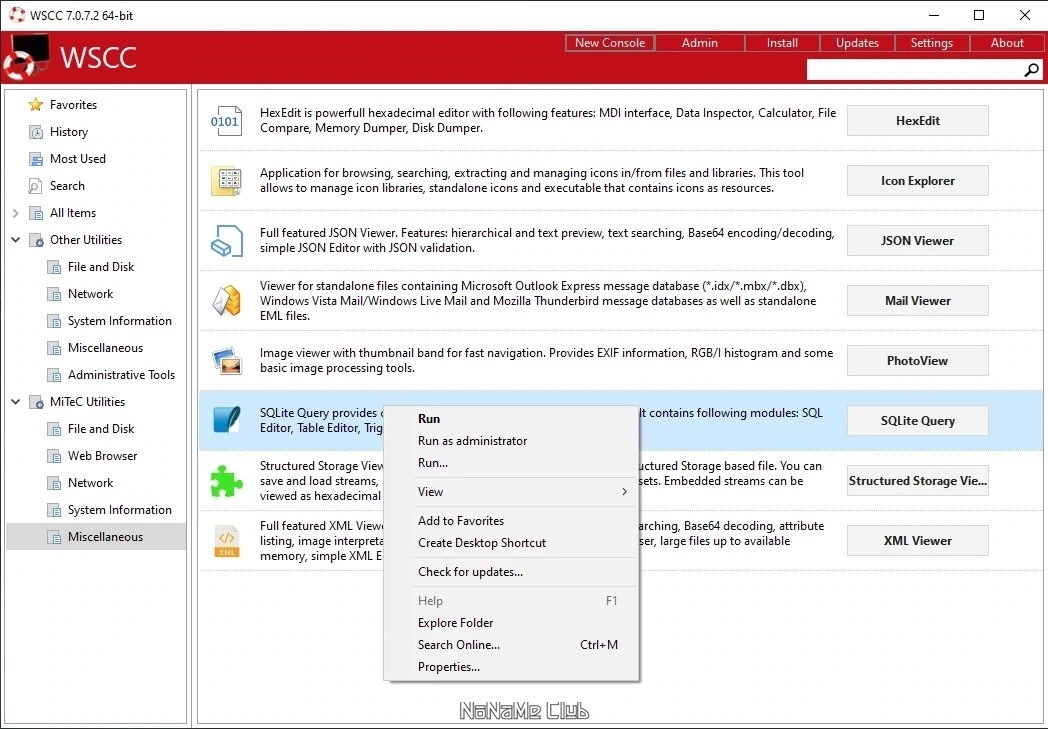
Task: Select System Information under MiTeC Utilities
Action: pos(96,511)
